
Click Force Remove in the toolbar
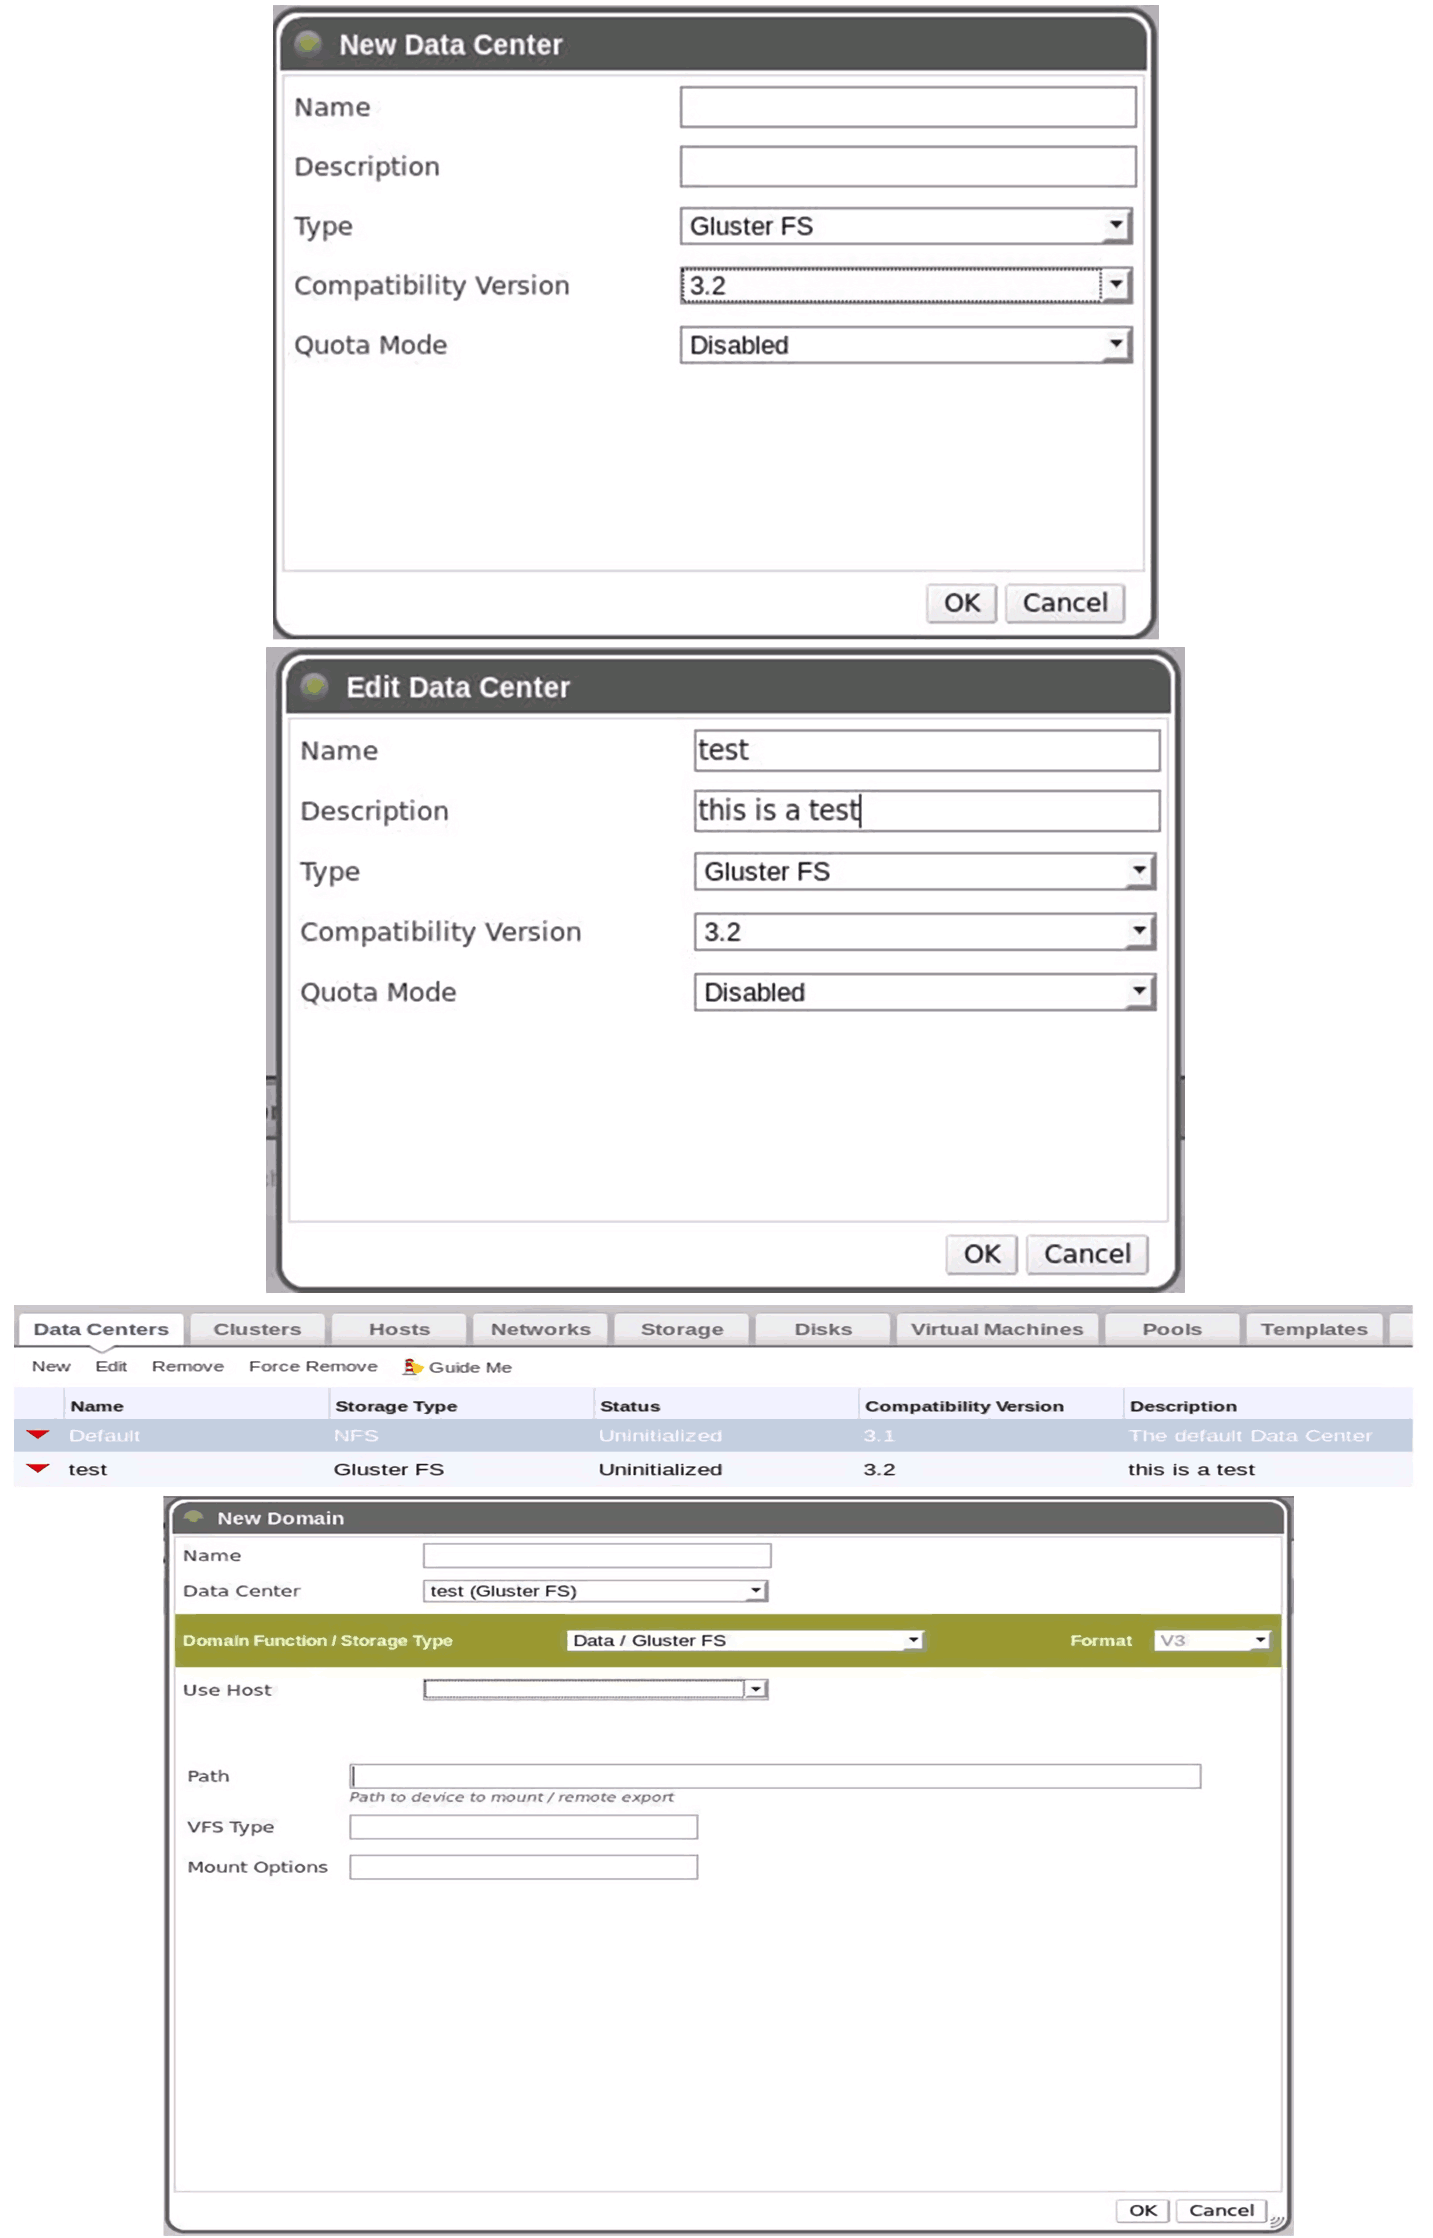(313, 1367)
